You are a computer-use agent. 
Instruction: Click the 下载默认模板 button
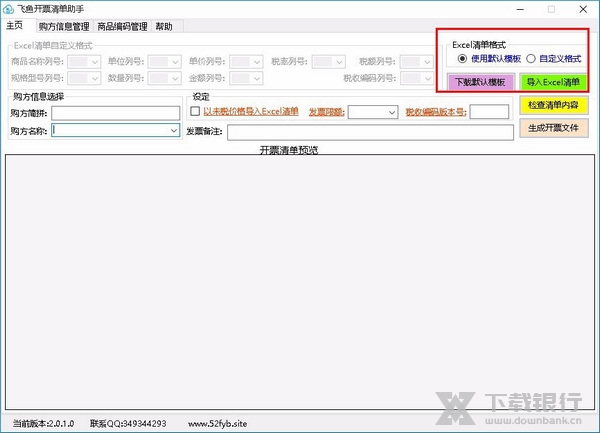tap(480, 82)
